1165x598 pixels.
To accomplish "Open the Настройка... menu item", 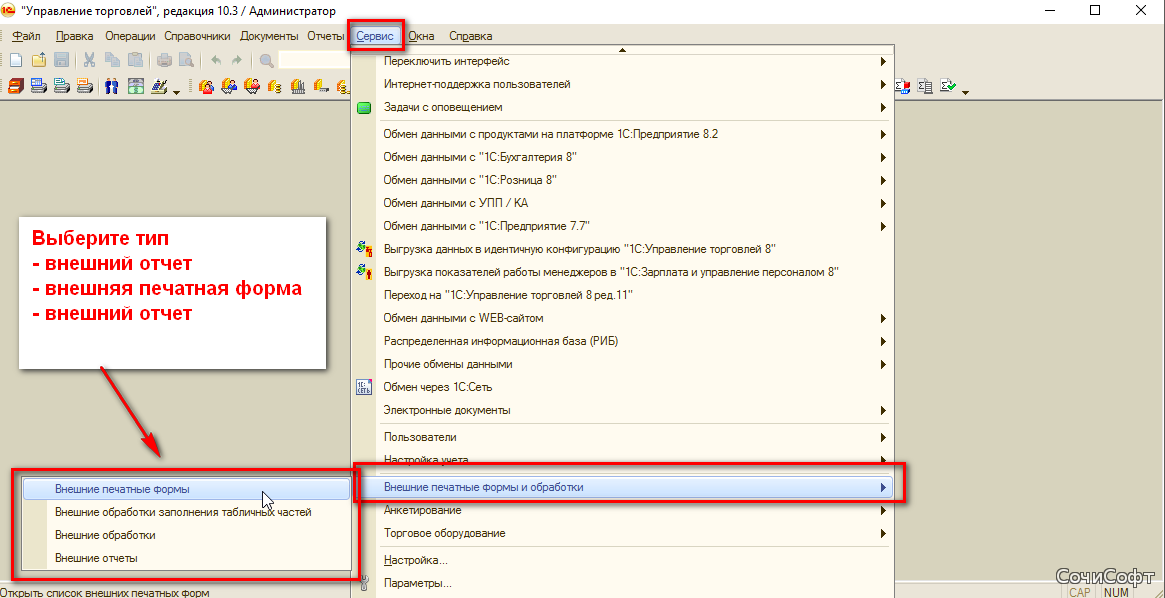I will click(x=623, y=560).
